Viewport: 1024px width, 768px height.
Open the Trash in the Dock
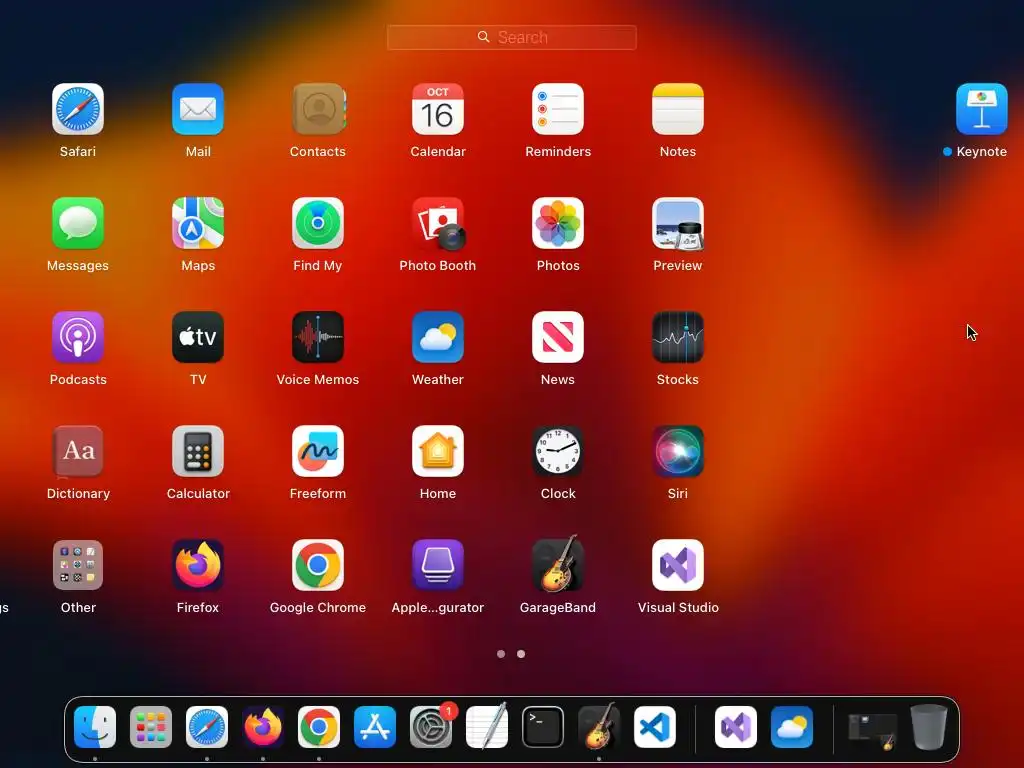click(x=929, y=727)
